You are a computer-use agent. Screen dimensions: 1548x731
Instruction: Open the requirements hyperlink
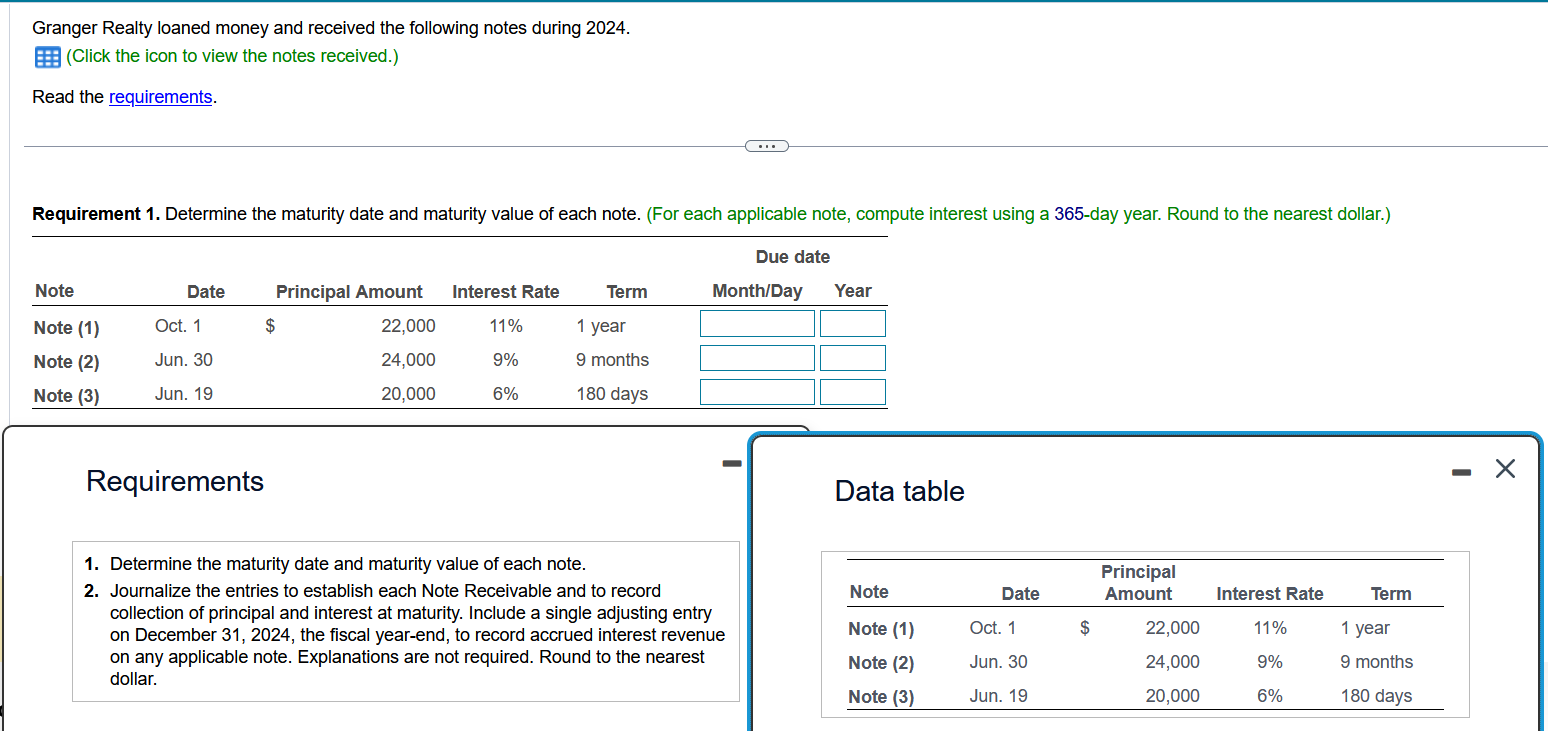(x=160, y=97)
